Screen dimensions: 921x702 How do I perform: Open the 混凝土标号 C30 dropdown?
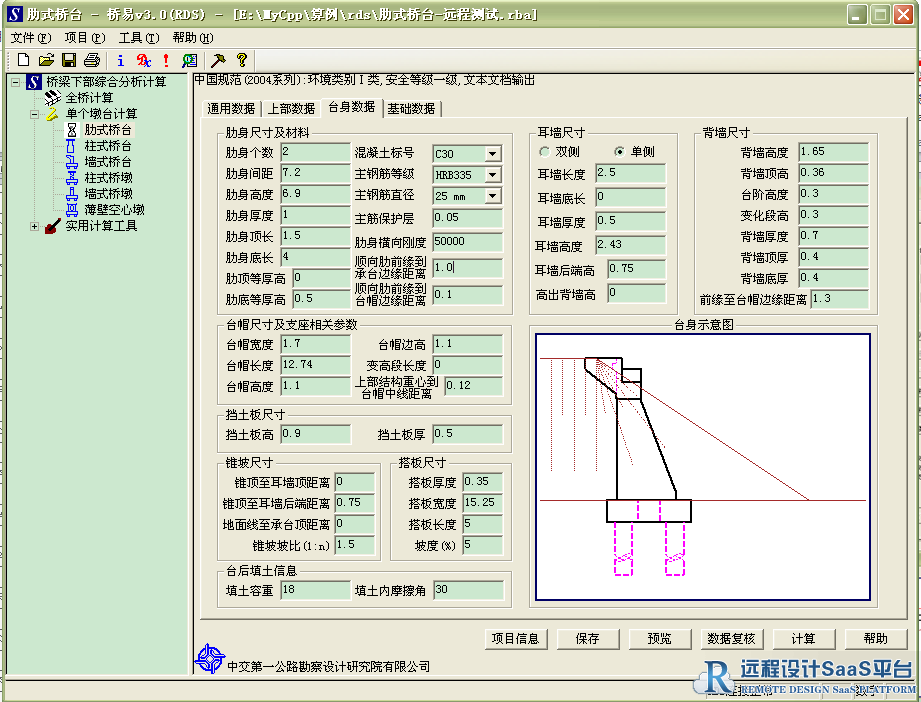(x=492, y=154)
